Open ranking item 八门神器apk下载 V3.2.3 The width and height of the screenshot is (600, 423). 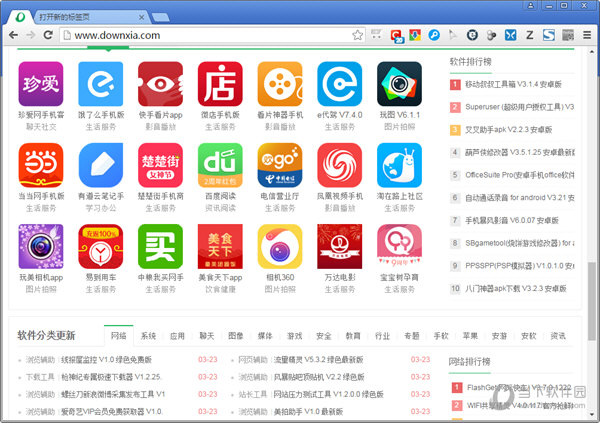(x=515, y=288)
